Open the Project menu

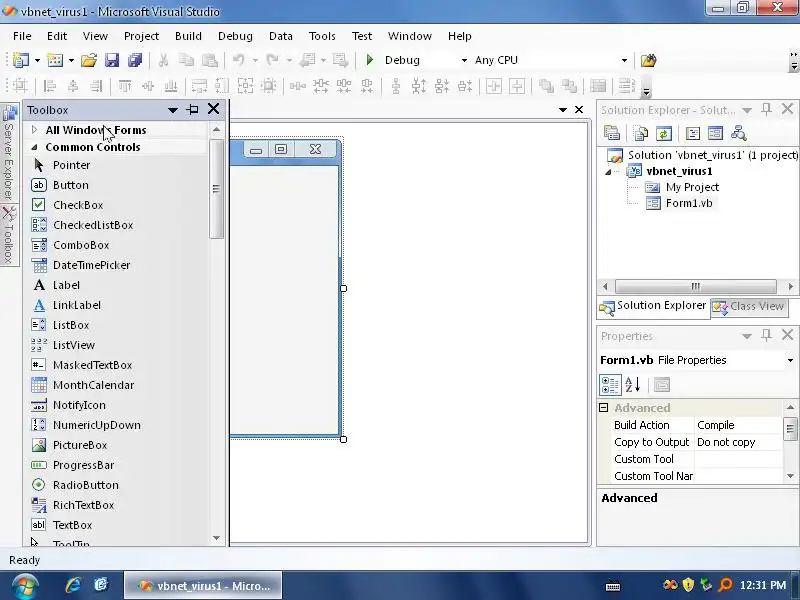(x=141, y=36)
